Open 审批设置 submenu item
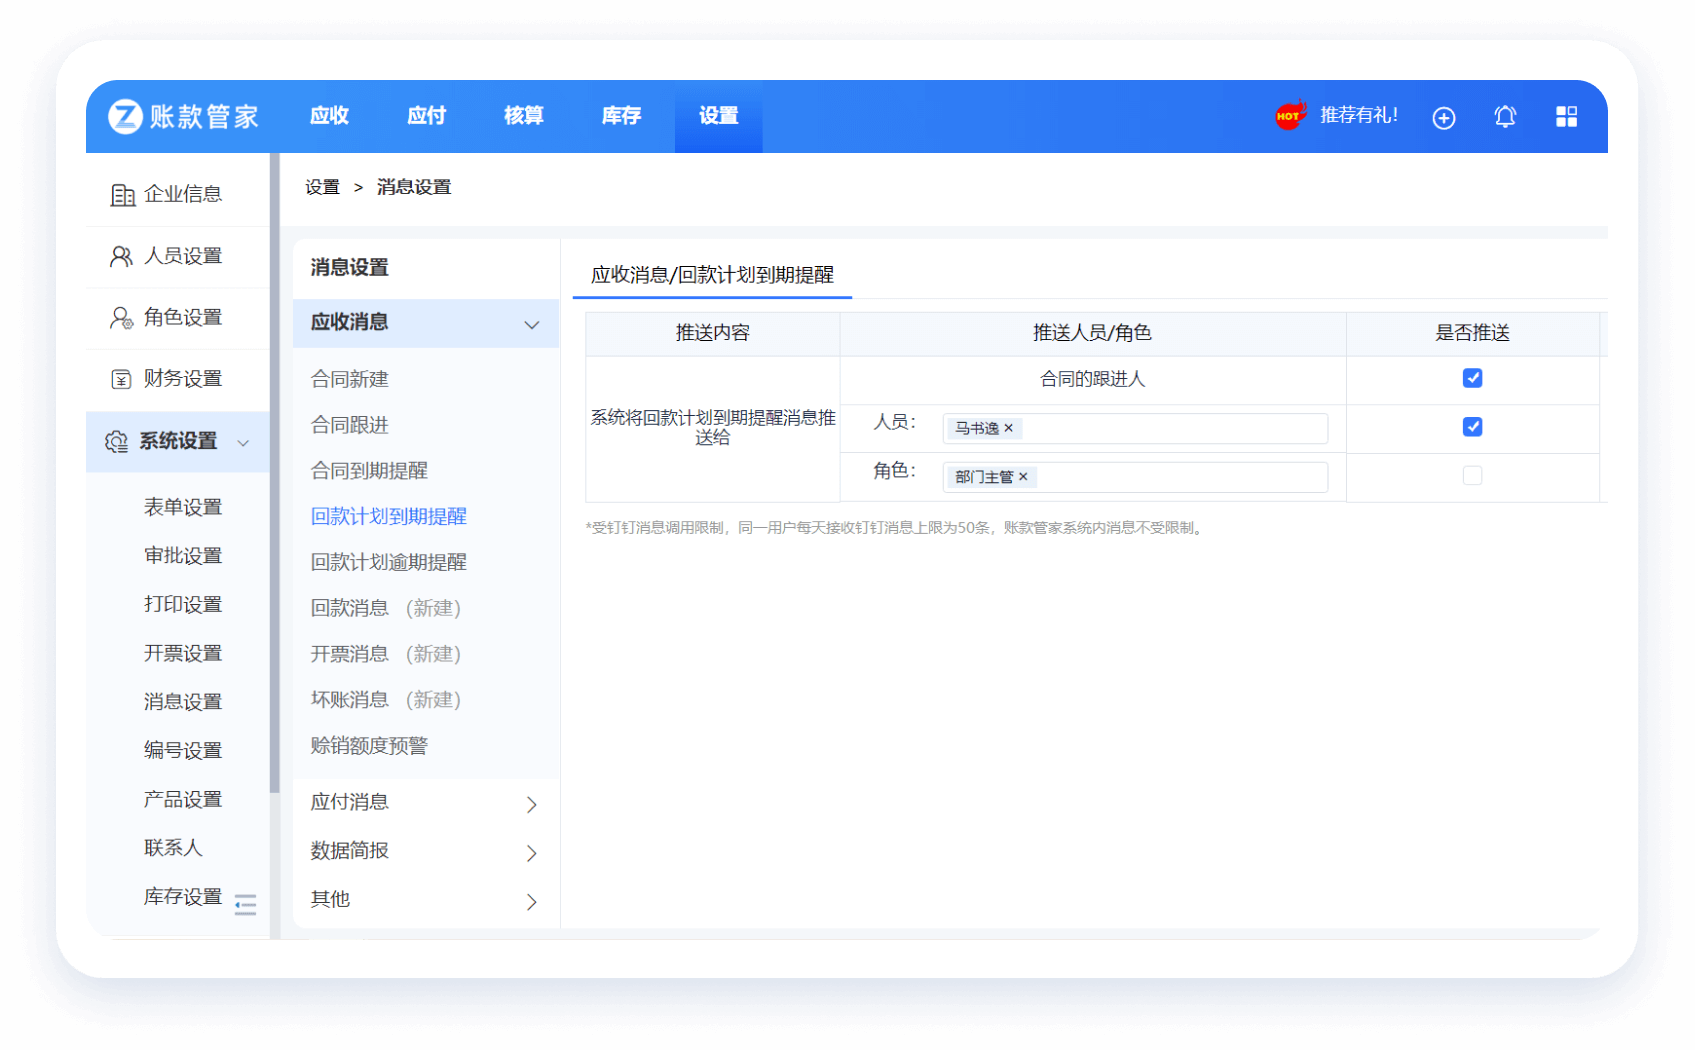 [x=183, y=556]
